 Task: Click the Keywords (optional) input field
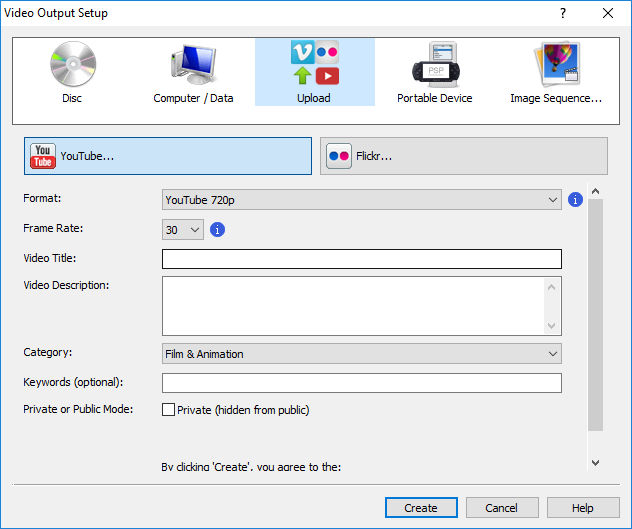361,383
